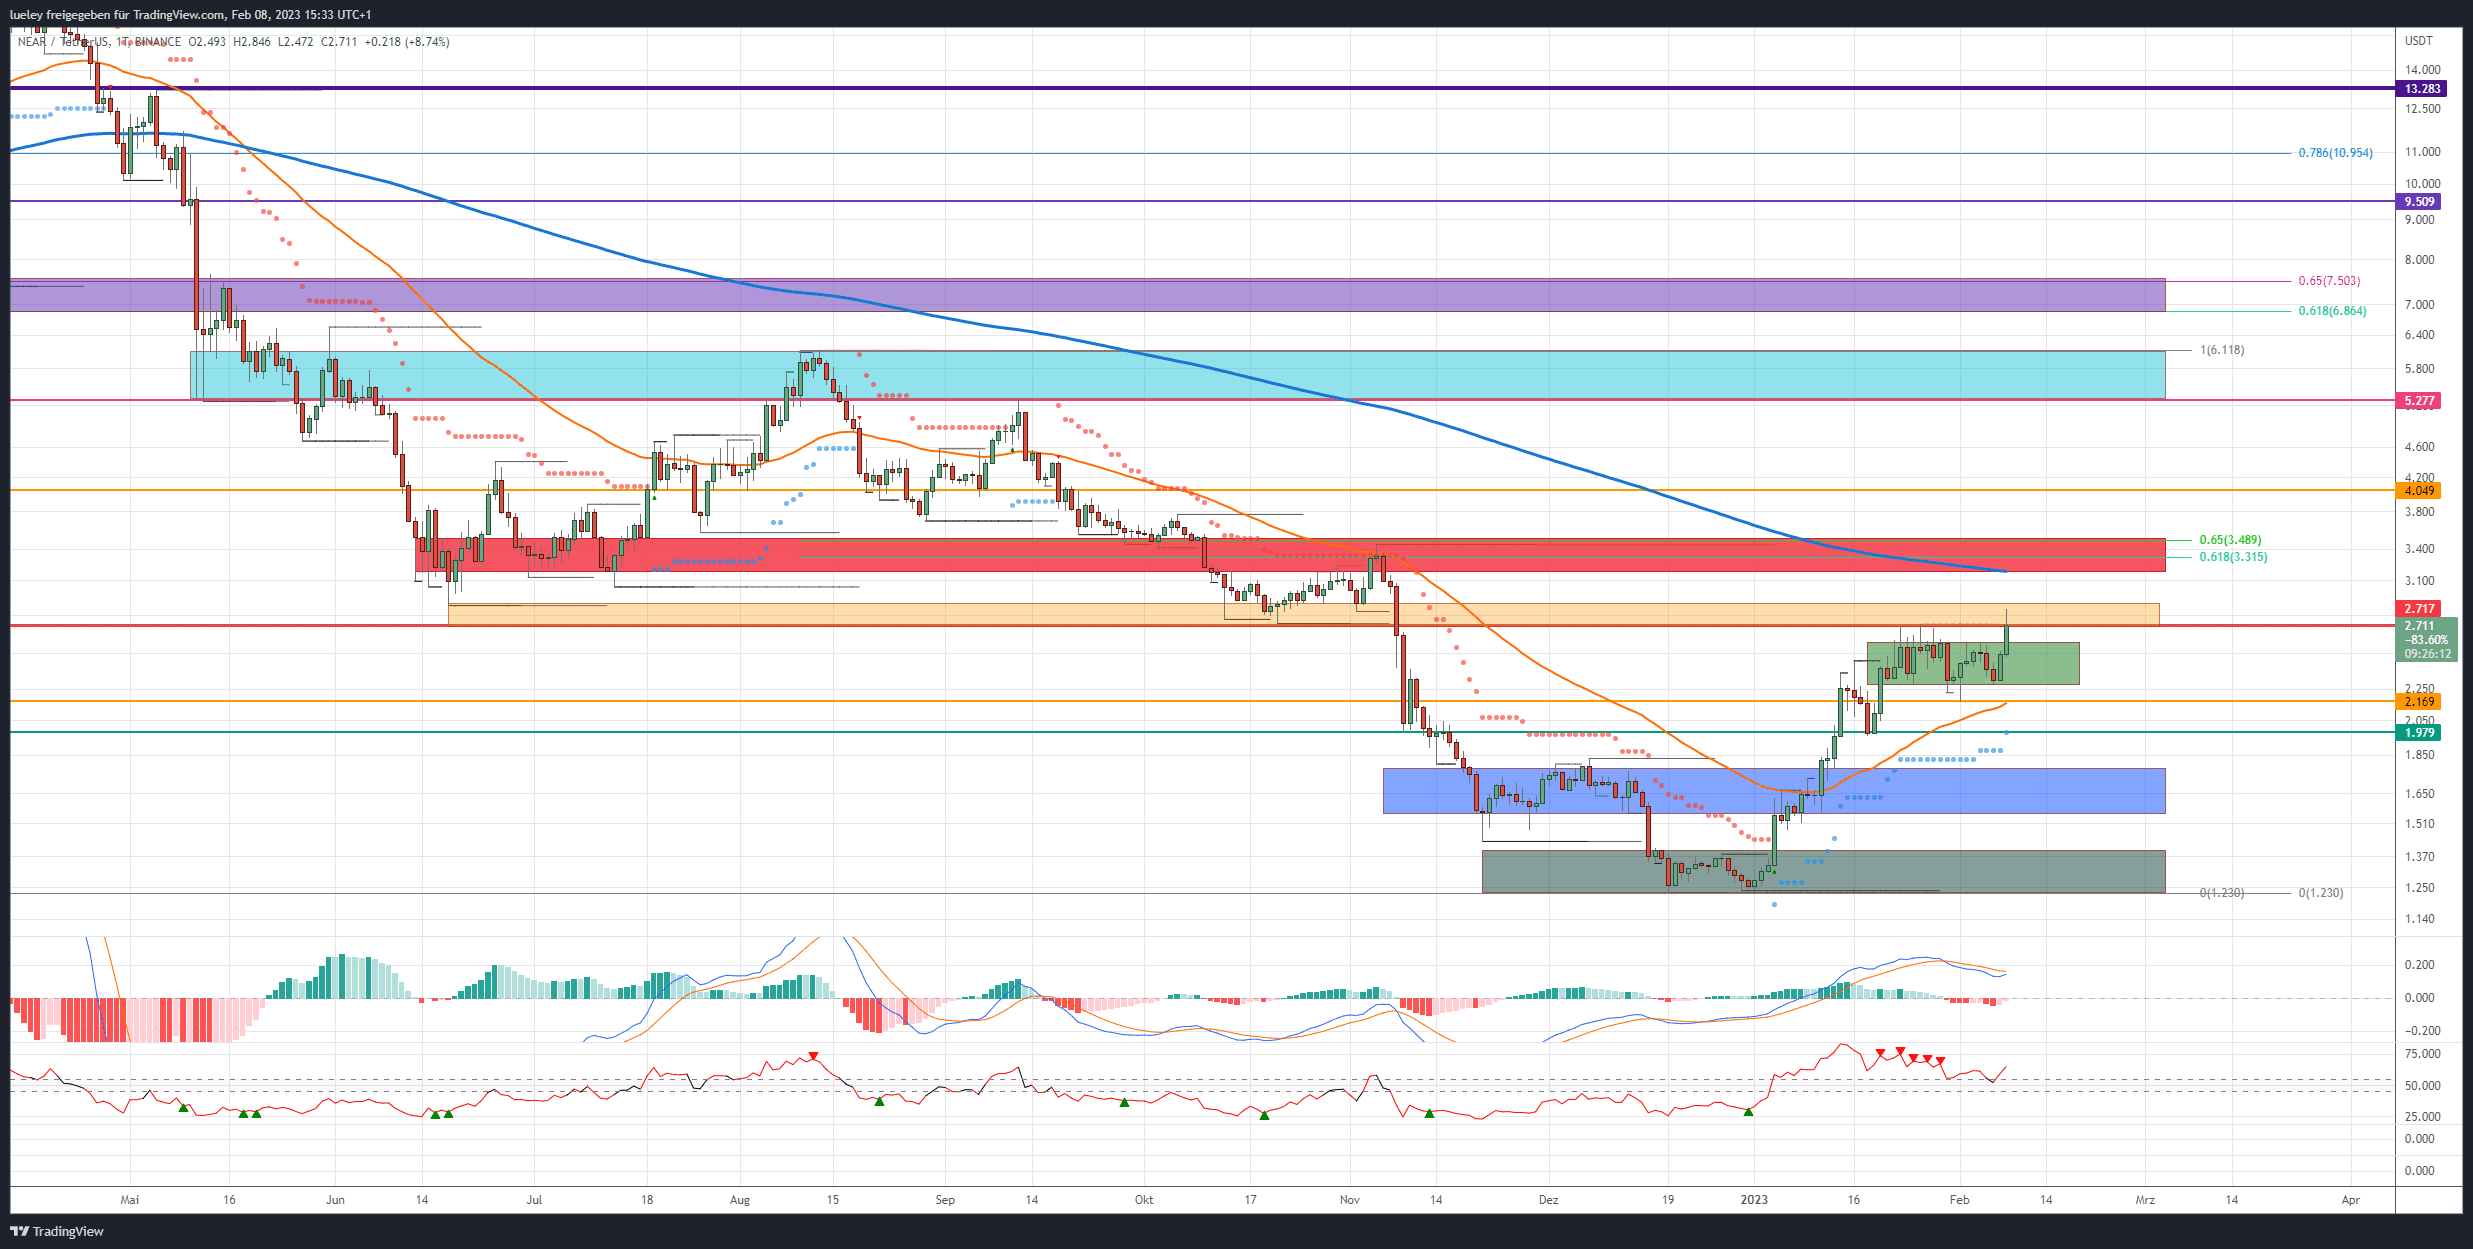The image size is (2473, 1249).
Task: Click the green 1.979 price label
Action: [x=2419, y=733]
